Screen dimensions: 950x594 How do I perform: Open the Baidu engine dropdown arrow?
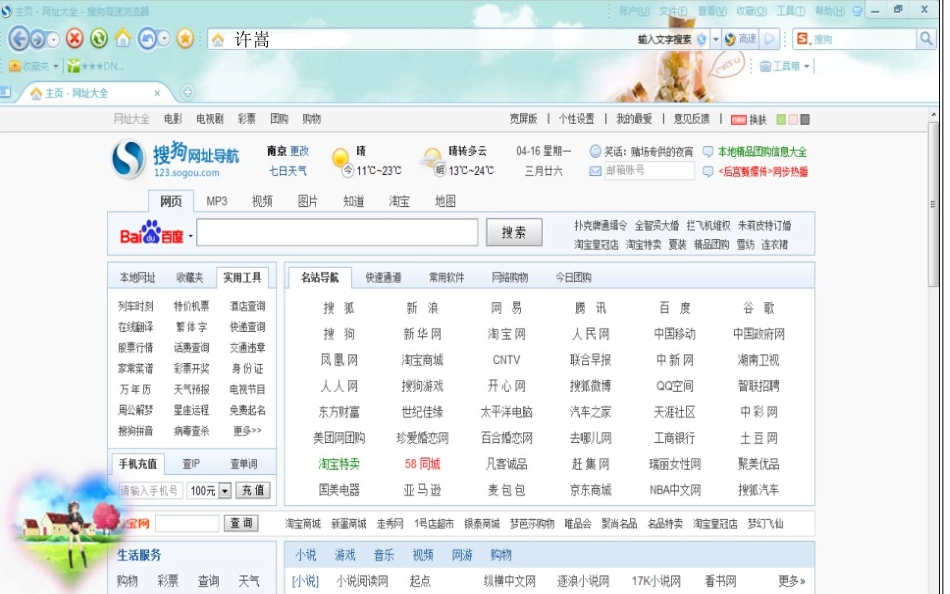point(190,236)
